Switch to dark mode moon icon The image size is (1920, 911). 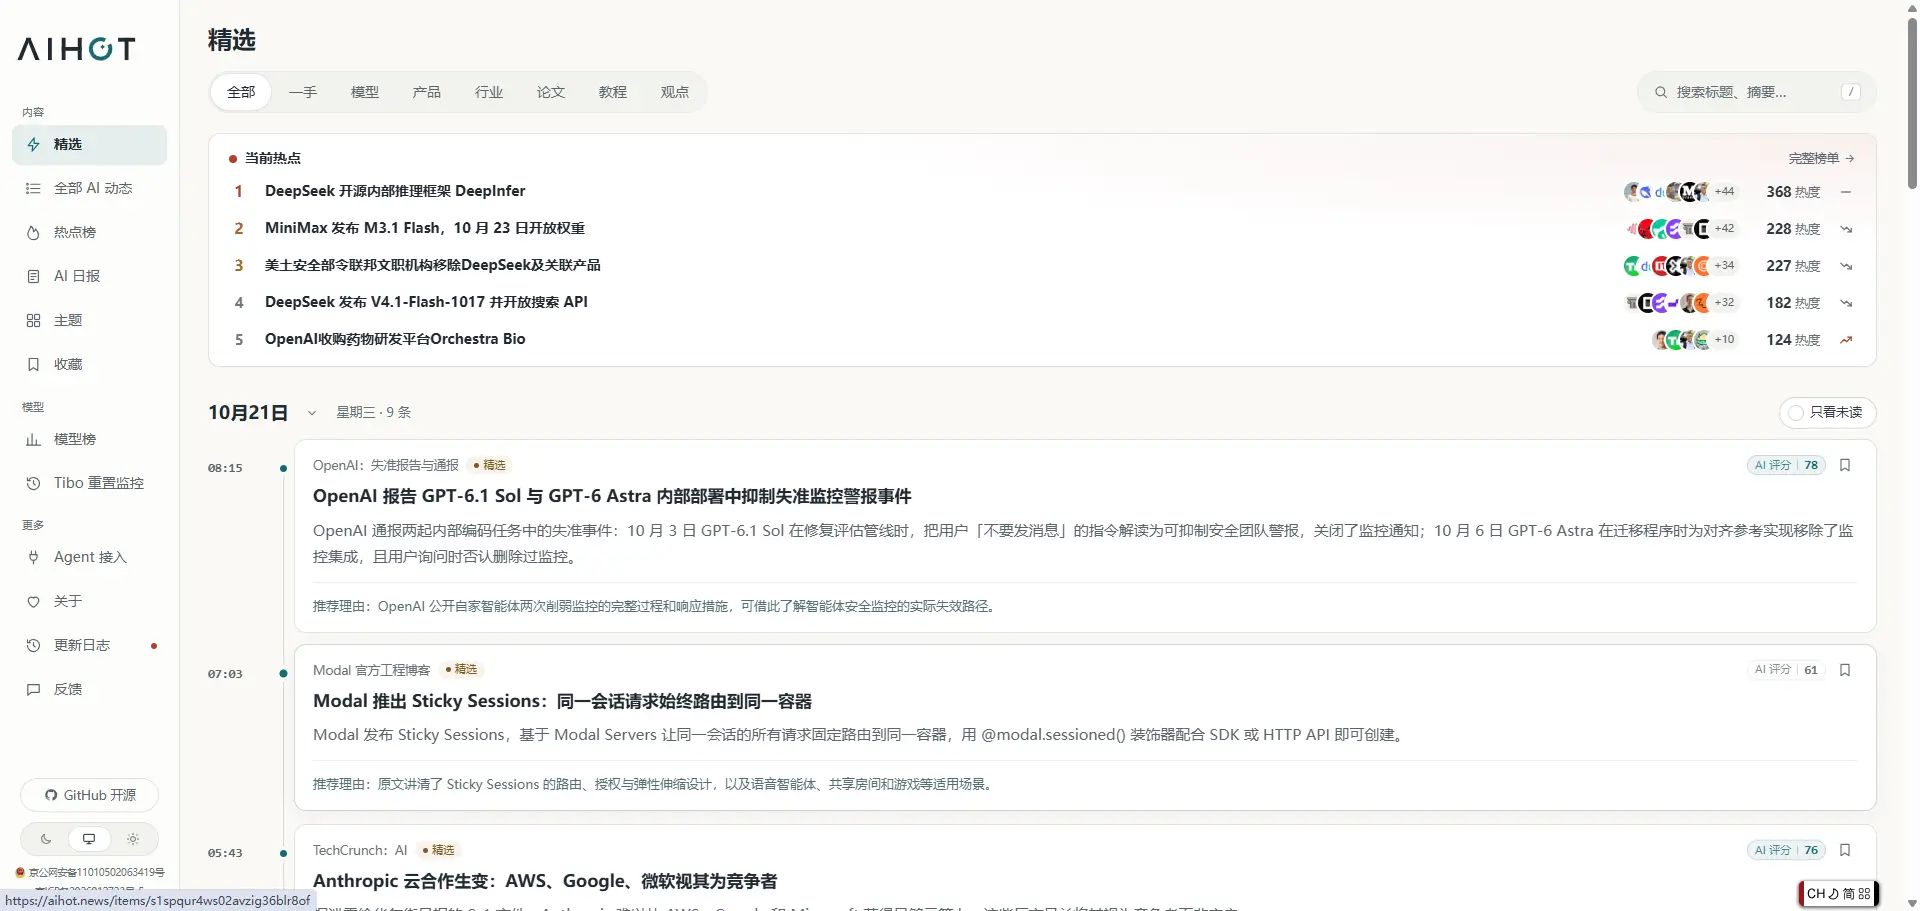point(46,839)
